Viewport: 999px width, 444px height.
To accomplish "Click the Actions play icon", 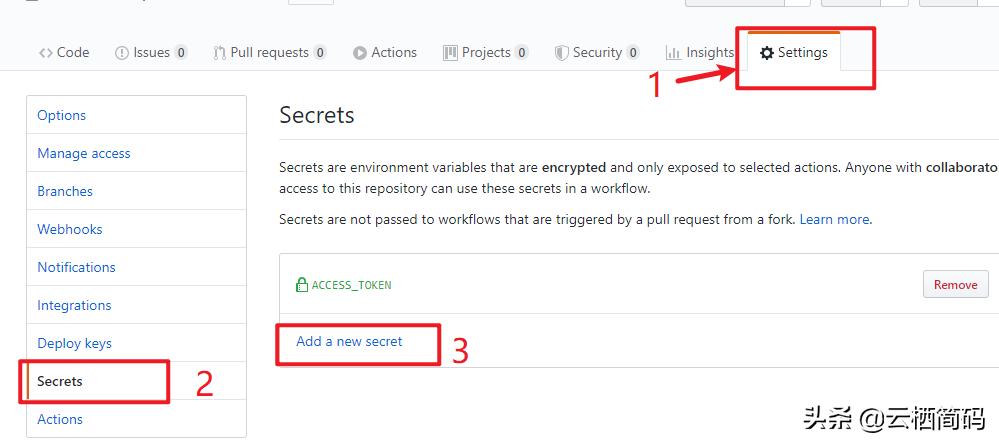I will pyautogui.click(x=360, y=53).
